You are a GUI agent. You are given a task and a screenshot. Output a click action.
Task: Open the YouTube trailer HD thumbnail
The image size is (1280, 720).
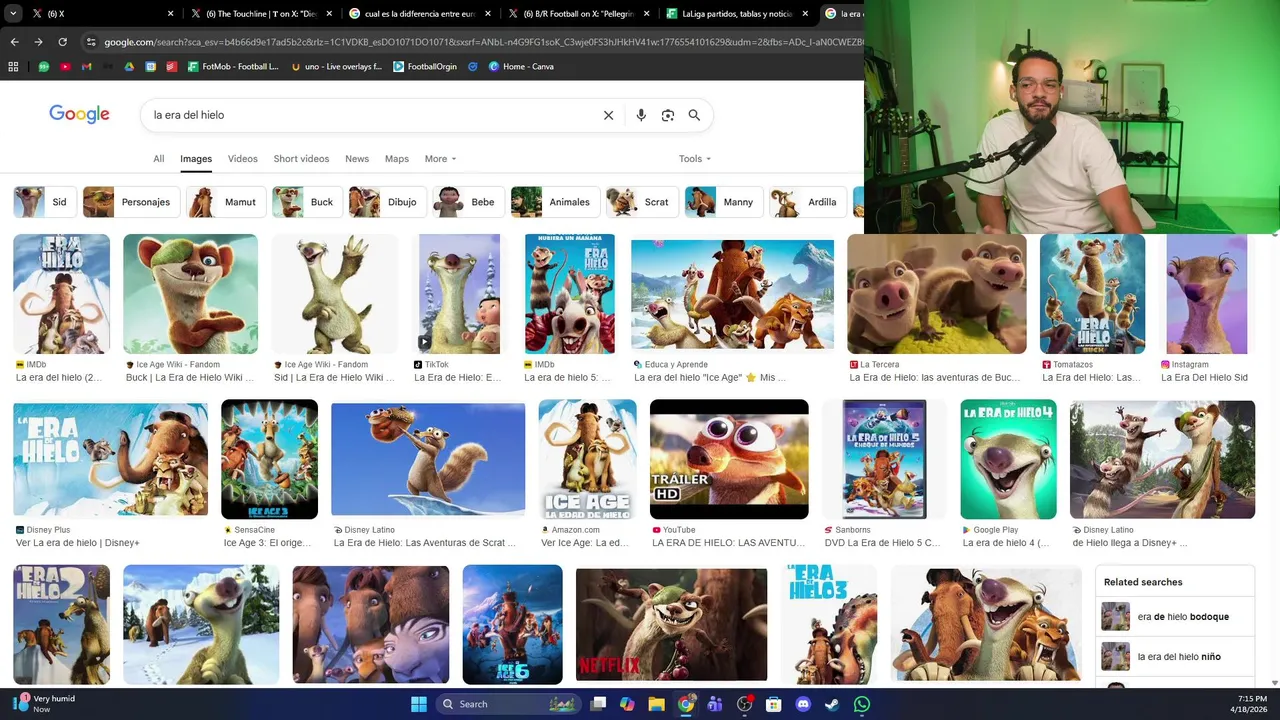click(729, 459)
